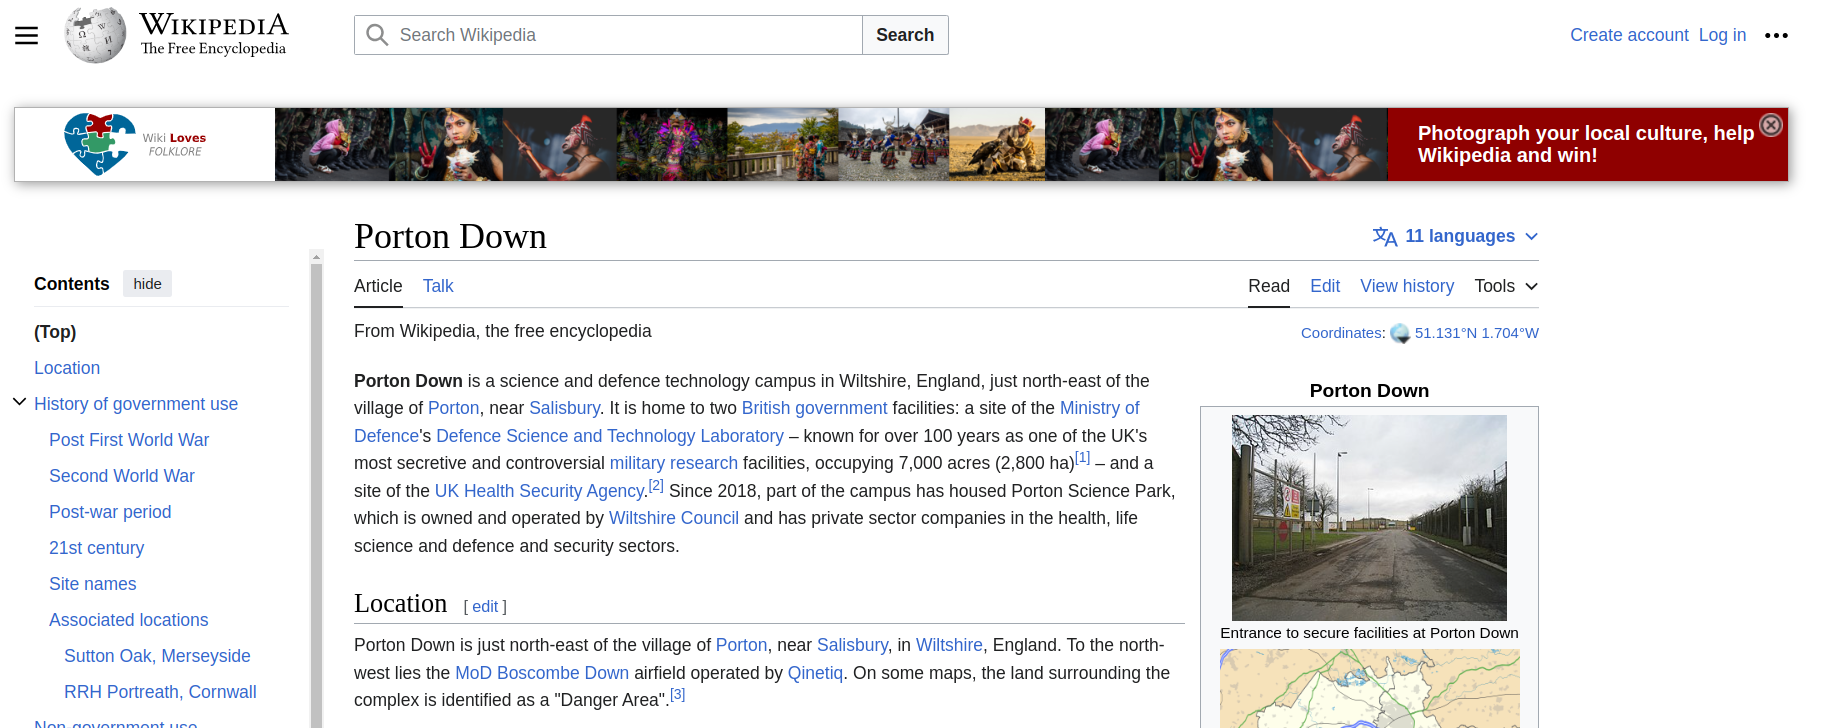The image size is (1827, 728).
Task: Open the Tools dropdown menu
Action: pyautogui.click(x=1505, y=286)
